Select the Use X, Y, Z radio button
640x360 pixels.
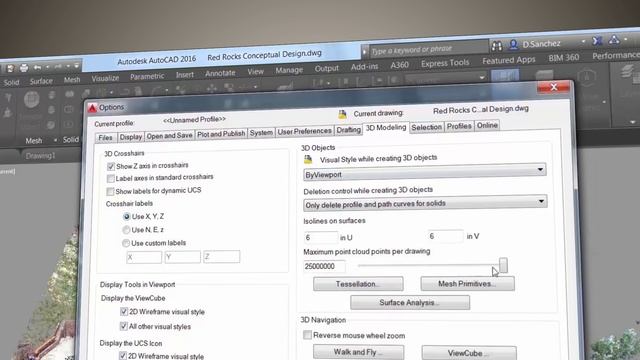(127, 217)
